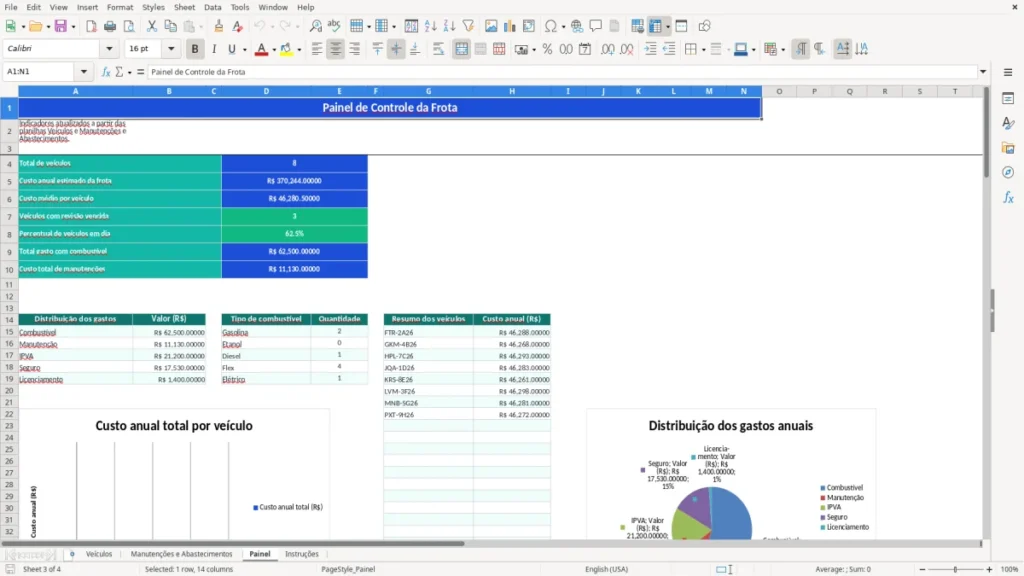Image resolution: width=1024 pixels, height=576 pixels.
Task: Open the Font Name dropdown
Action: pos(109,49)
